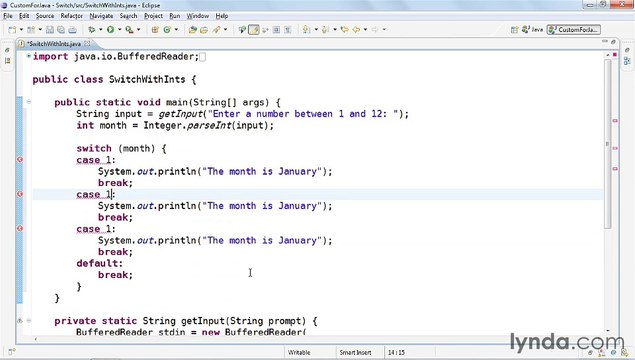Open the Source menu
Screen dimensions: 635x360
tap(45, 16)
